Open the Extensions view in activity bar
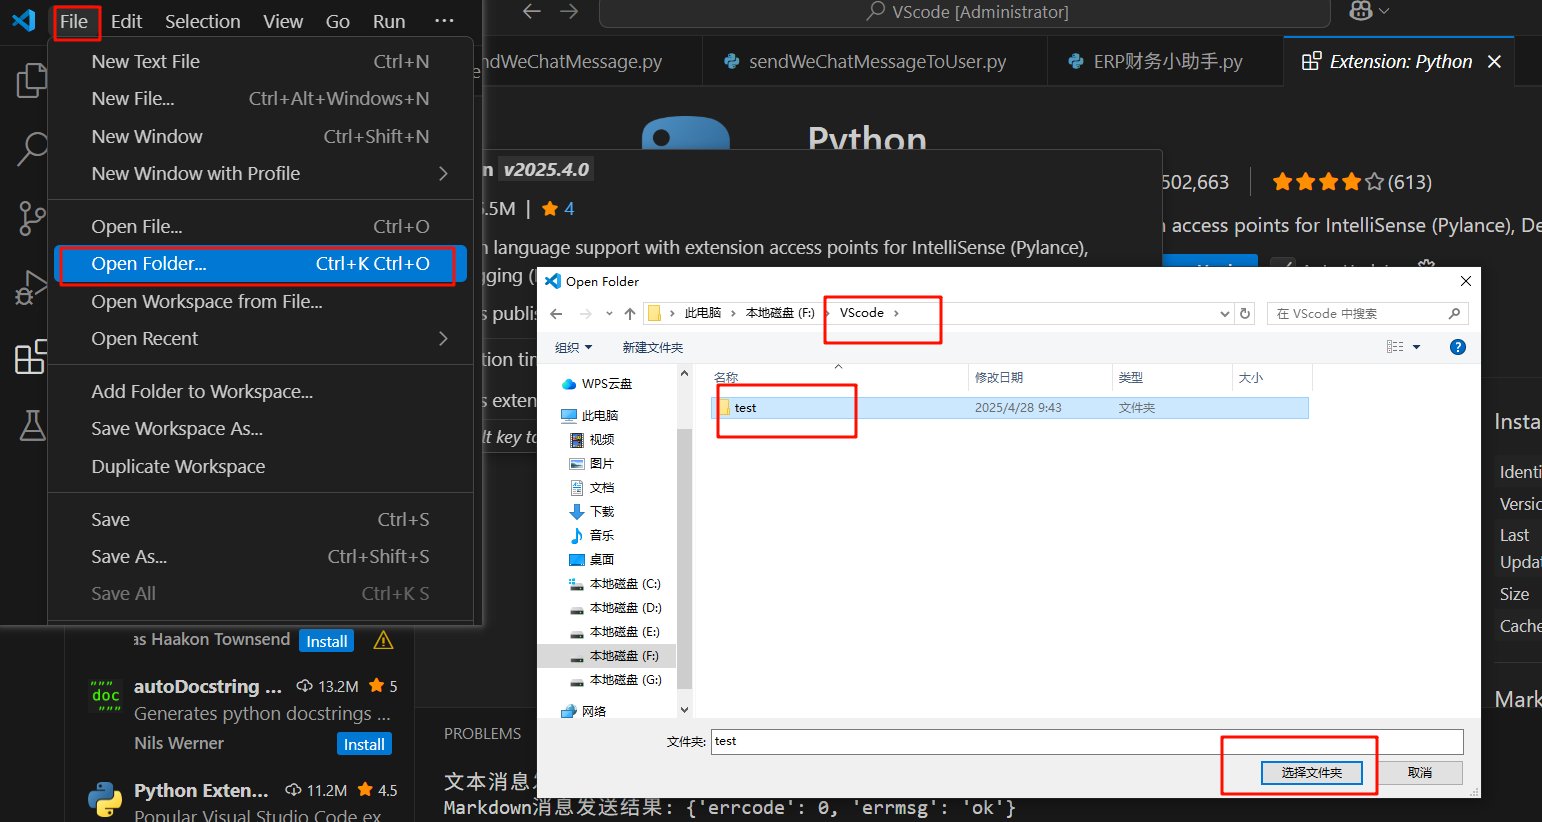This screenshot has height=822, width=1542. tap(31, 357)
